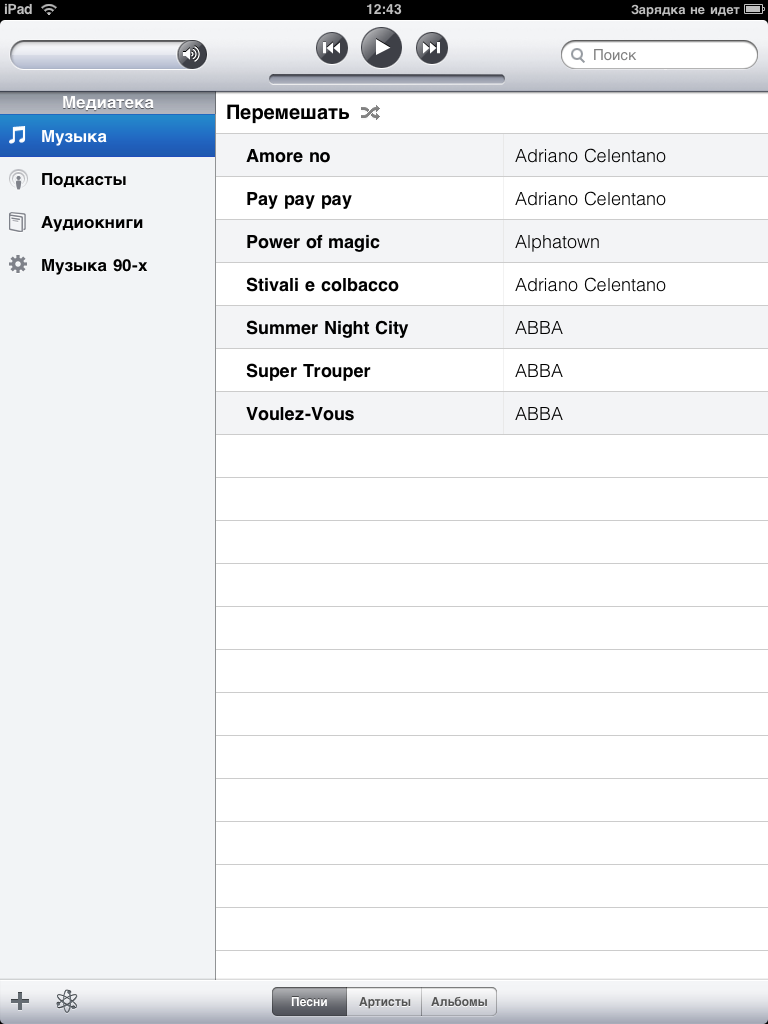Switch to the Артисты tab
768x1024 pixels.
[x=385, y=1001]
